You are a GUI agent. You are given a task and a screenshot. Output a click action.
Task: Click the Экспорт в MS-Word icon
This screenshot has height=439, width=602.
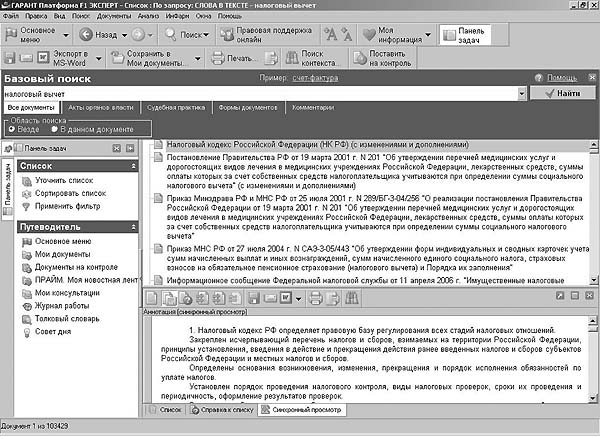43,58
